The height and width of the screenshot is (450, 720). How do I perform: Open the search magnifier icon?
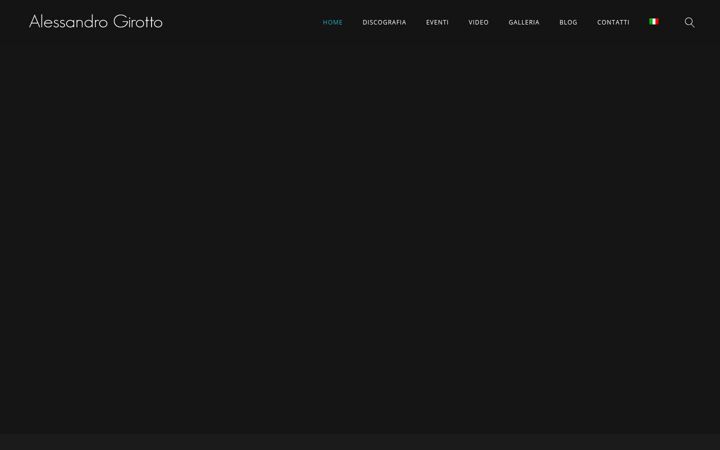[689, 22]
